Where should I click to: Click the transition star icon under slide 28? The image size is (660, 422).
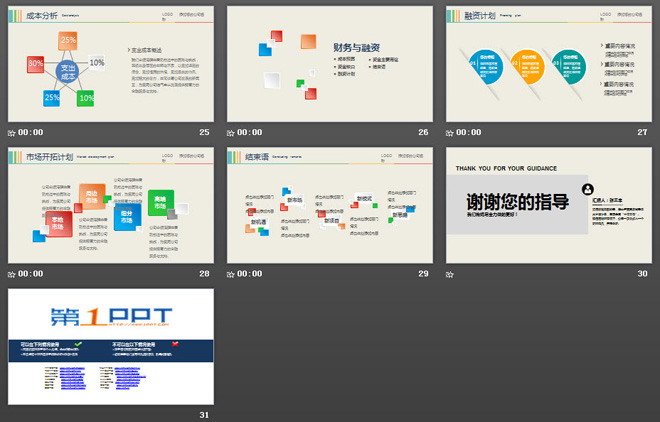12,273
